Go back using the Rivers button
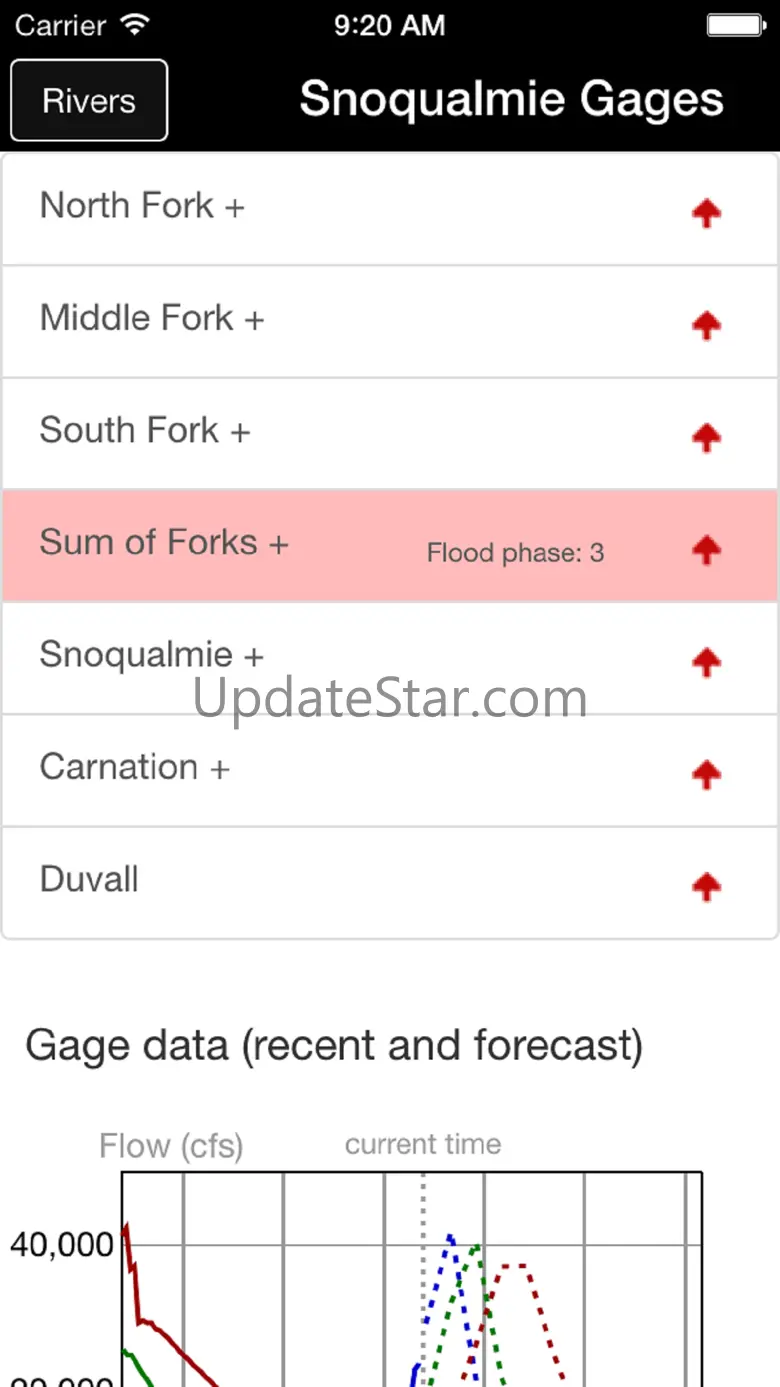This screenshot has width=780, height=1387. [x=89, y=100]
